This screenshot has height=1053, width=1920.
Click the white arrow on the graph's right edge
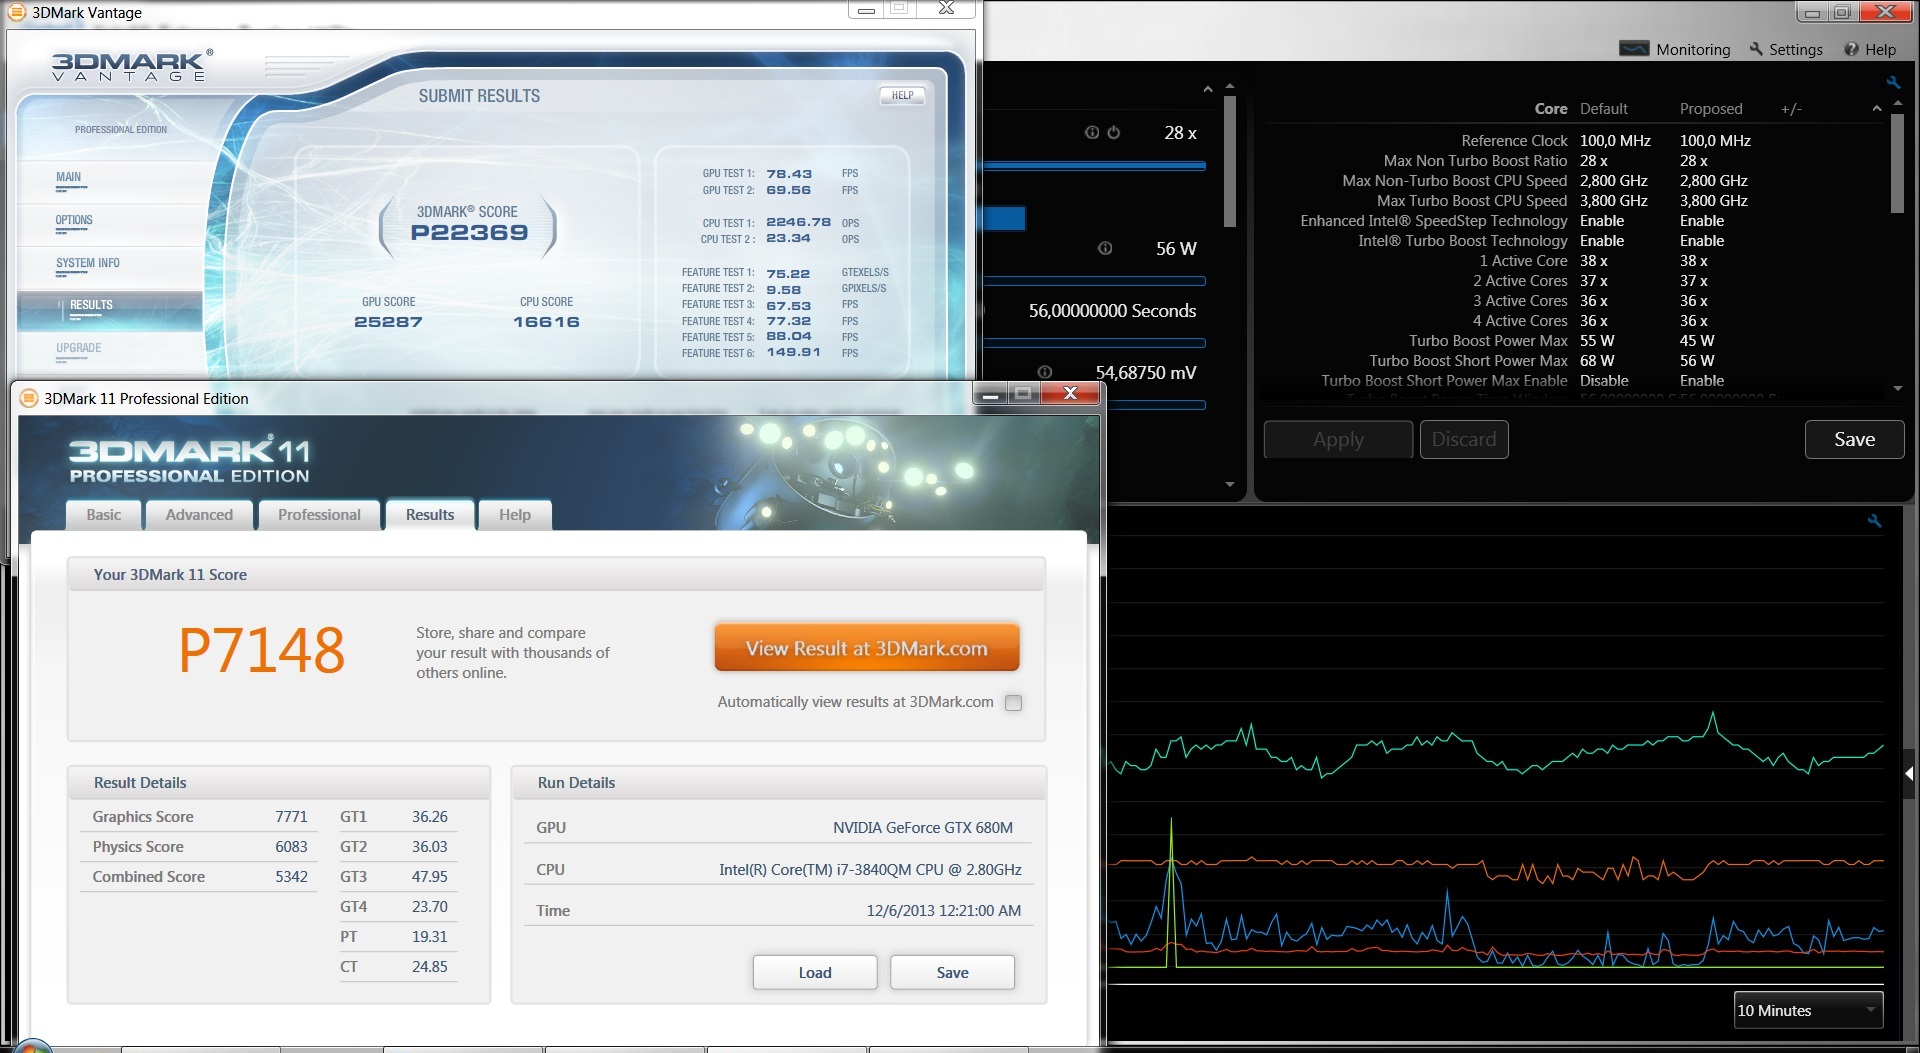tap(1909, 773)
